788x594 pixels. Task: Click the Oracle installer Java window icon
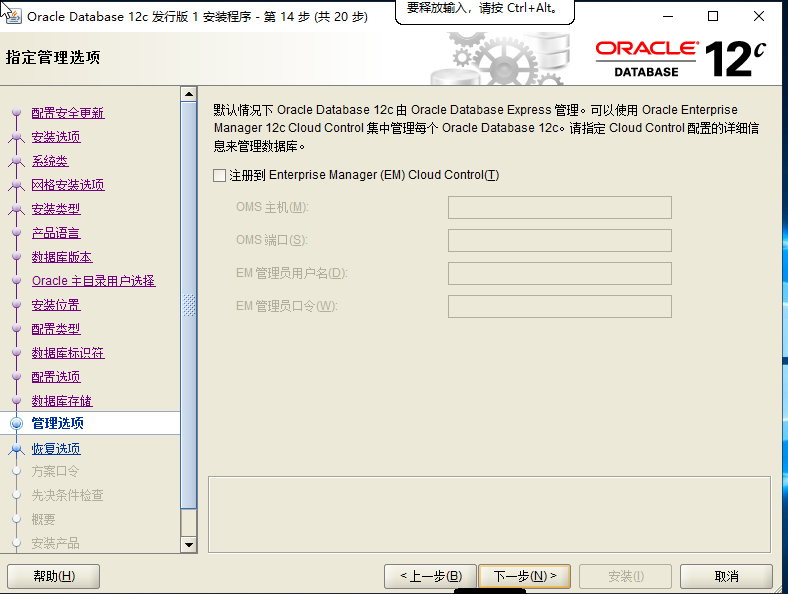coord(12,16)
